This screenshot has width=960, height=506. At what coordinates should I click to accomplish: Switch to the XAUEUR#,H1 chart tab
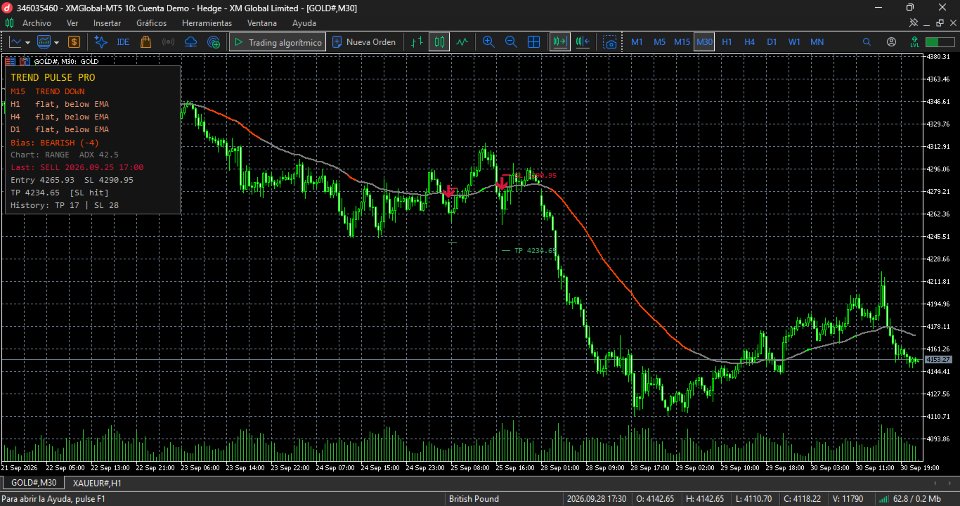[x=97, y=483]
